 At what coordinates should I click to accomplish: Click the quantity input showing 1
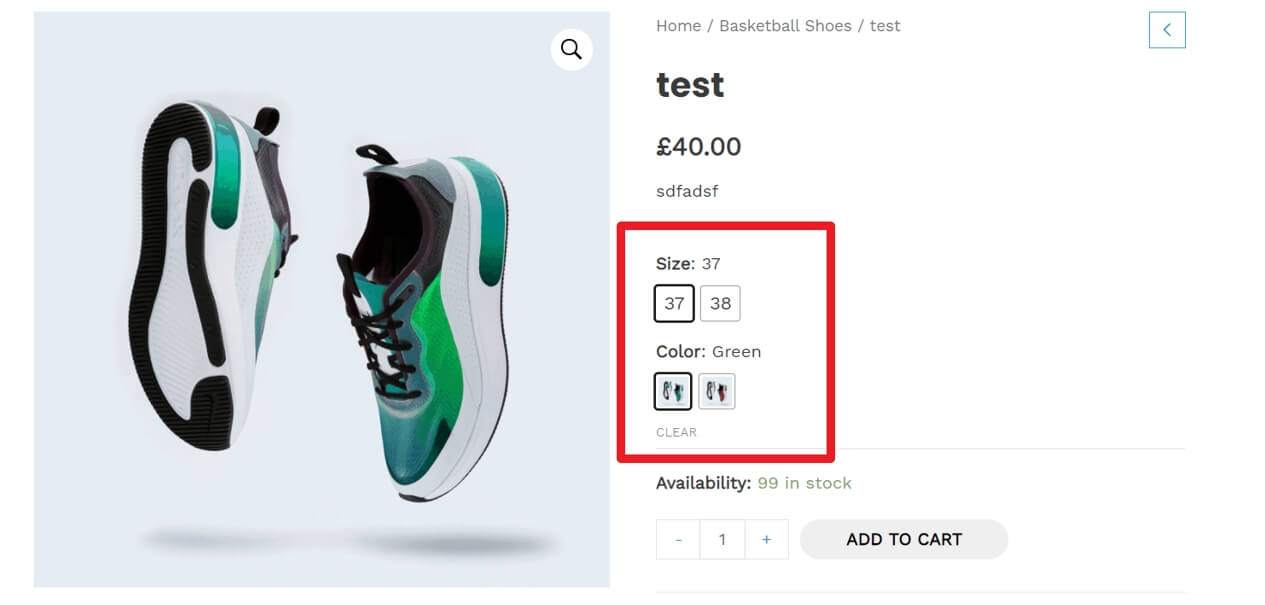[722, 539]
